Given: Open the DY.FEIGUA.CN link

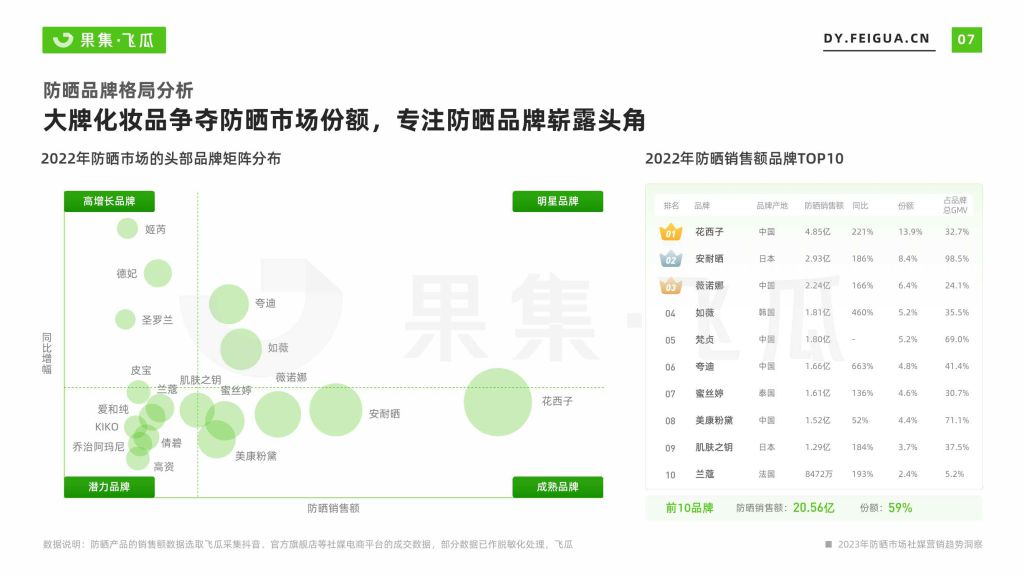Looking at the screenshot, I should [x=876, y=39].
